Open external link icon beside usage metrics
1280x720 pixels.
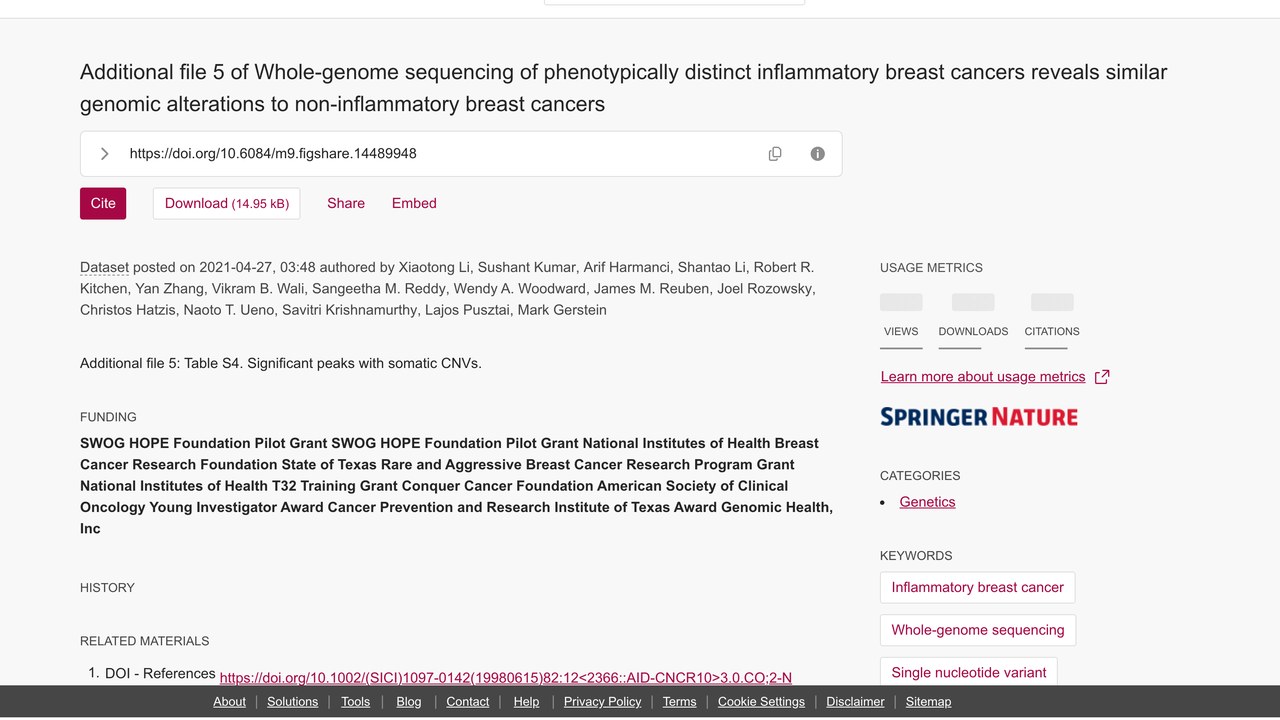[x=1102, y=377]
